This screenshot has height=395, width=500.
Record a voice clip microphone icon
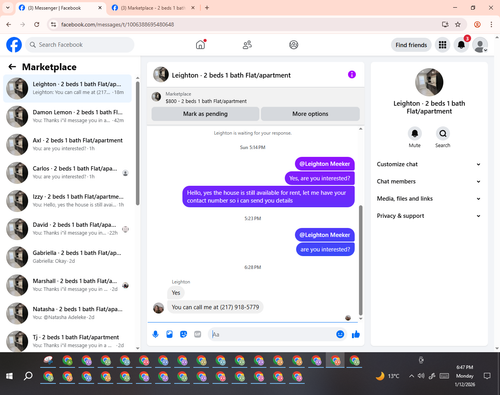tap(155, 334)
